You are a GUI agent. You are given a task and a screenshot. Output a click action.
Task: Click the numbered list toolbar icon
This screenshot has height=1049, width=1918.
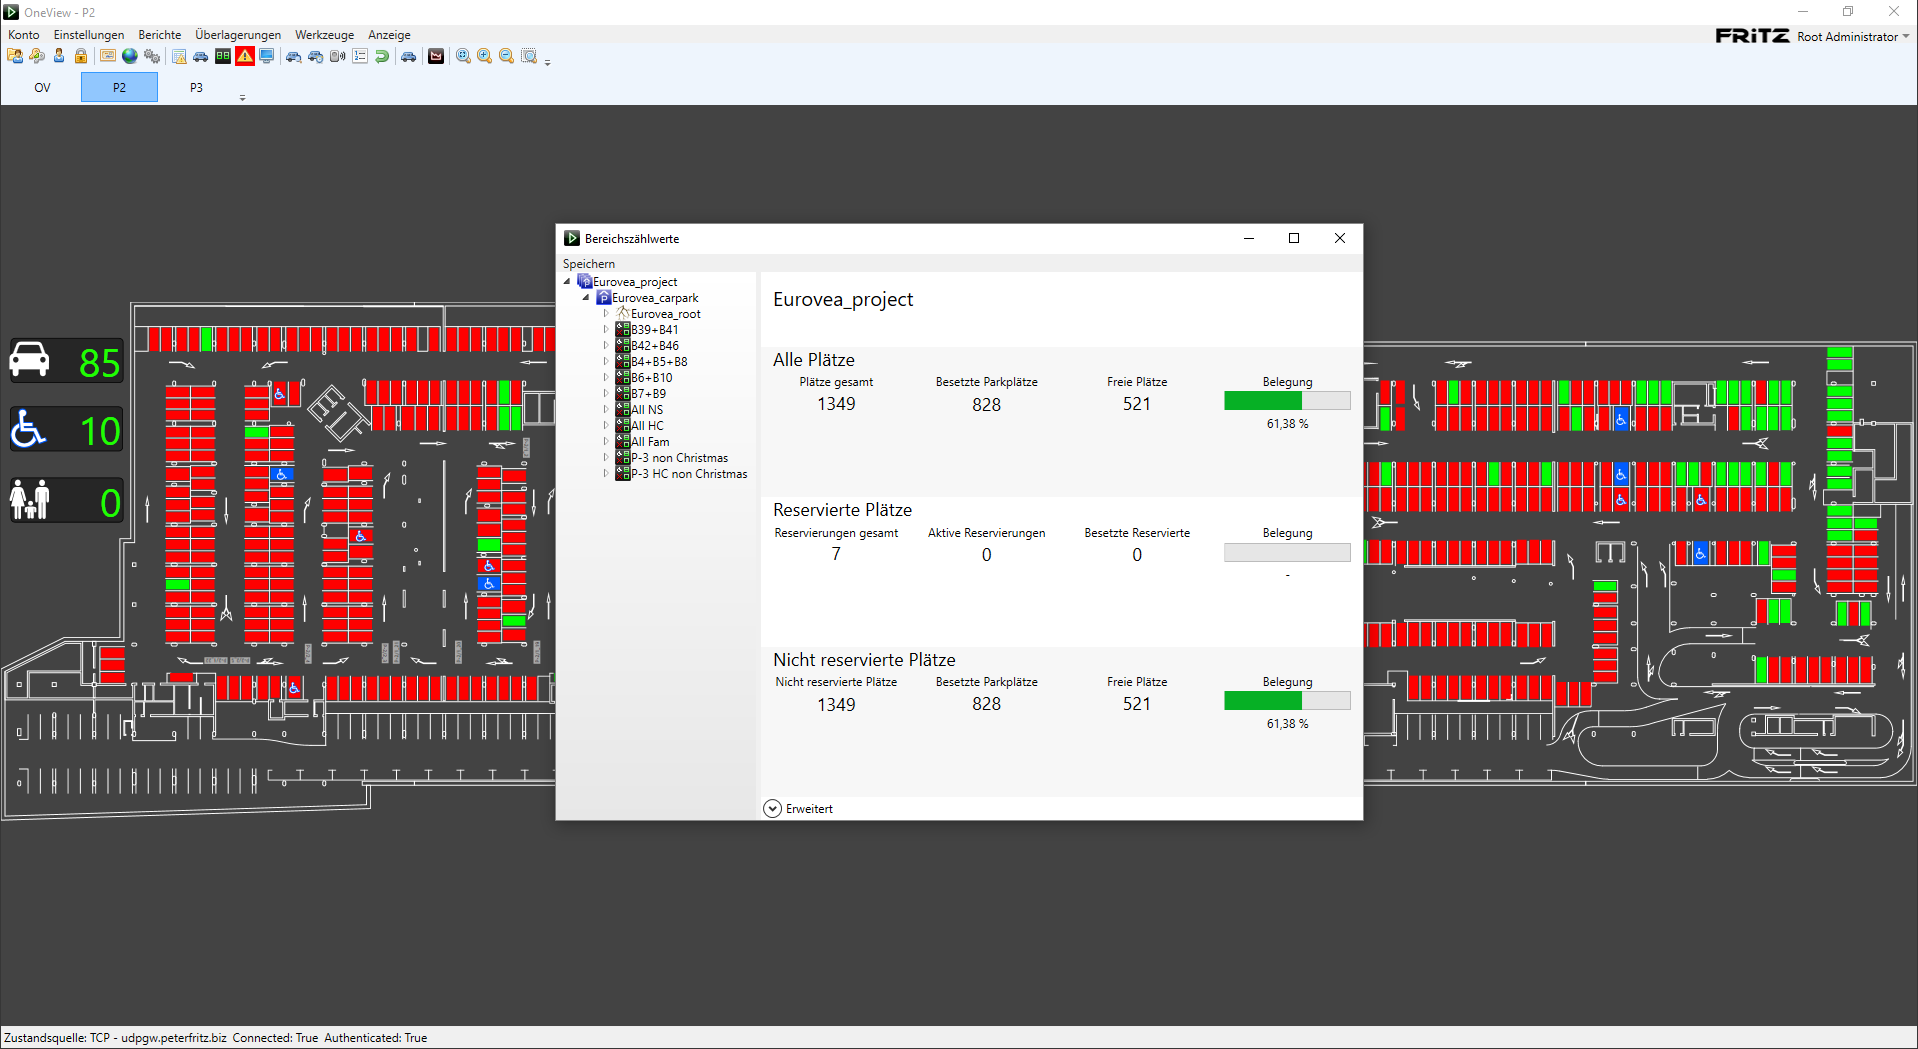[359, 56]
